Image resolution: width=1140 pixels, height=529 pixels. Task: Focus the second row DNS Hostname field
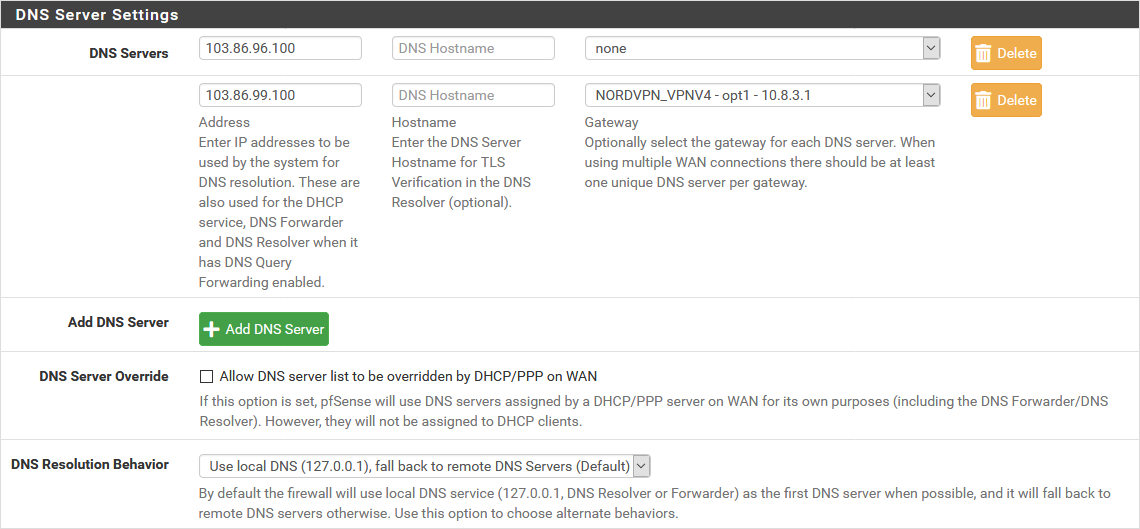(473, 95)
